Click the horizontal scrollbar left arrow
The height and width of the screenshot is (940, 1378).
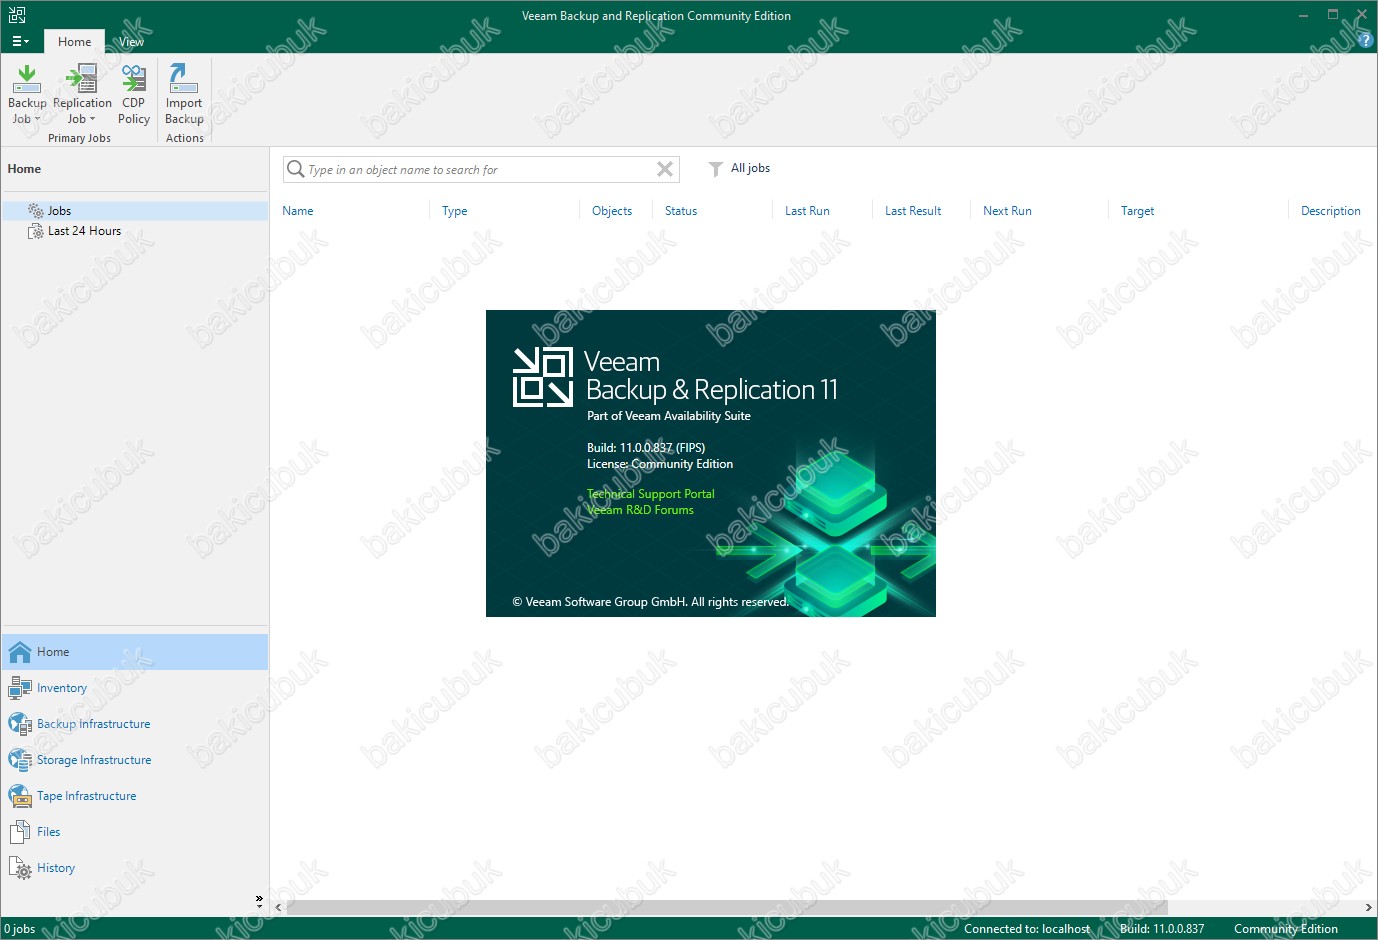pos(279,908)
